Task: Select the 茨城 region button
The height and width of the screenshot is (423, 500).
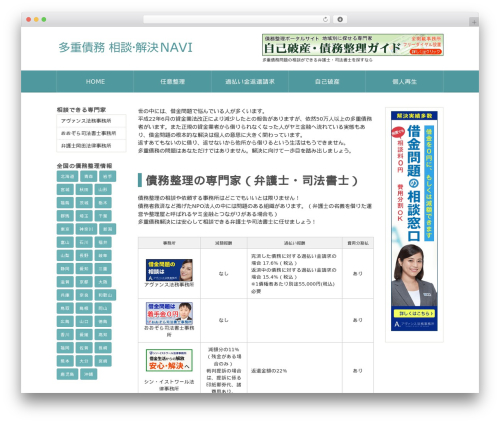Action: (x=84, y=203)
